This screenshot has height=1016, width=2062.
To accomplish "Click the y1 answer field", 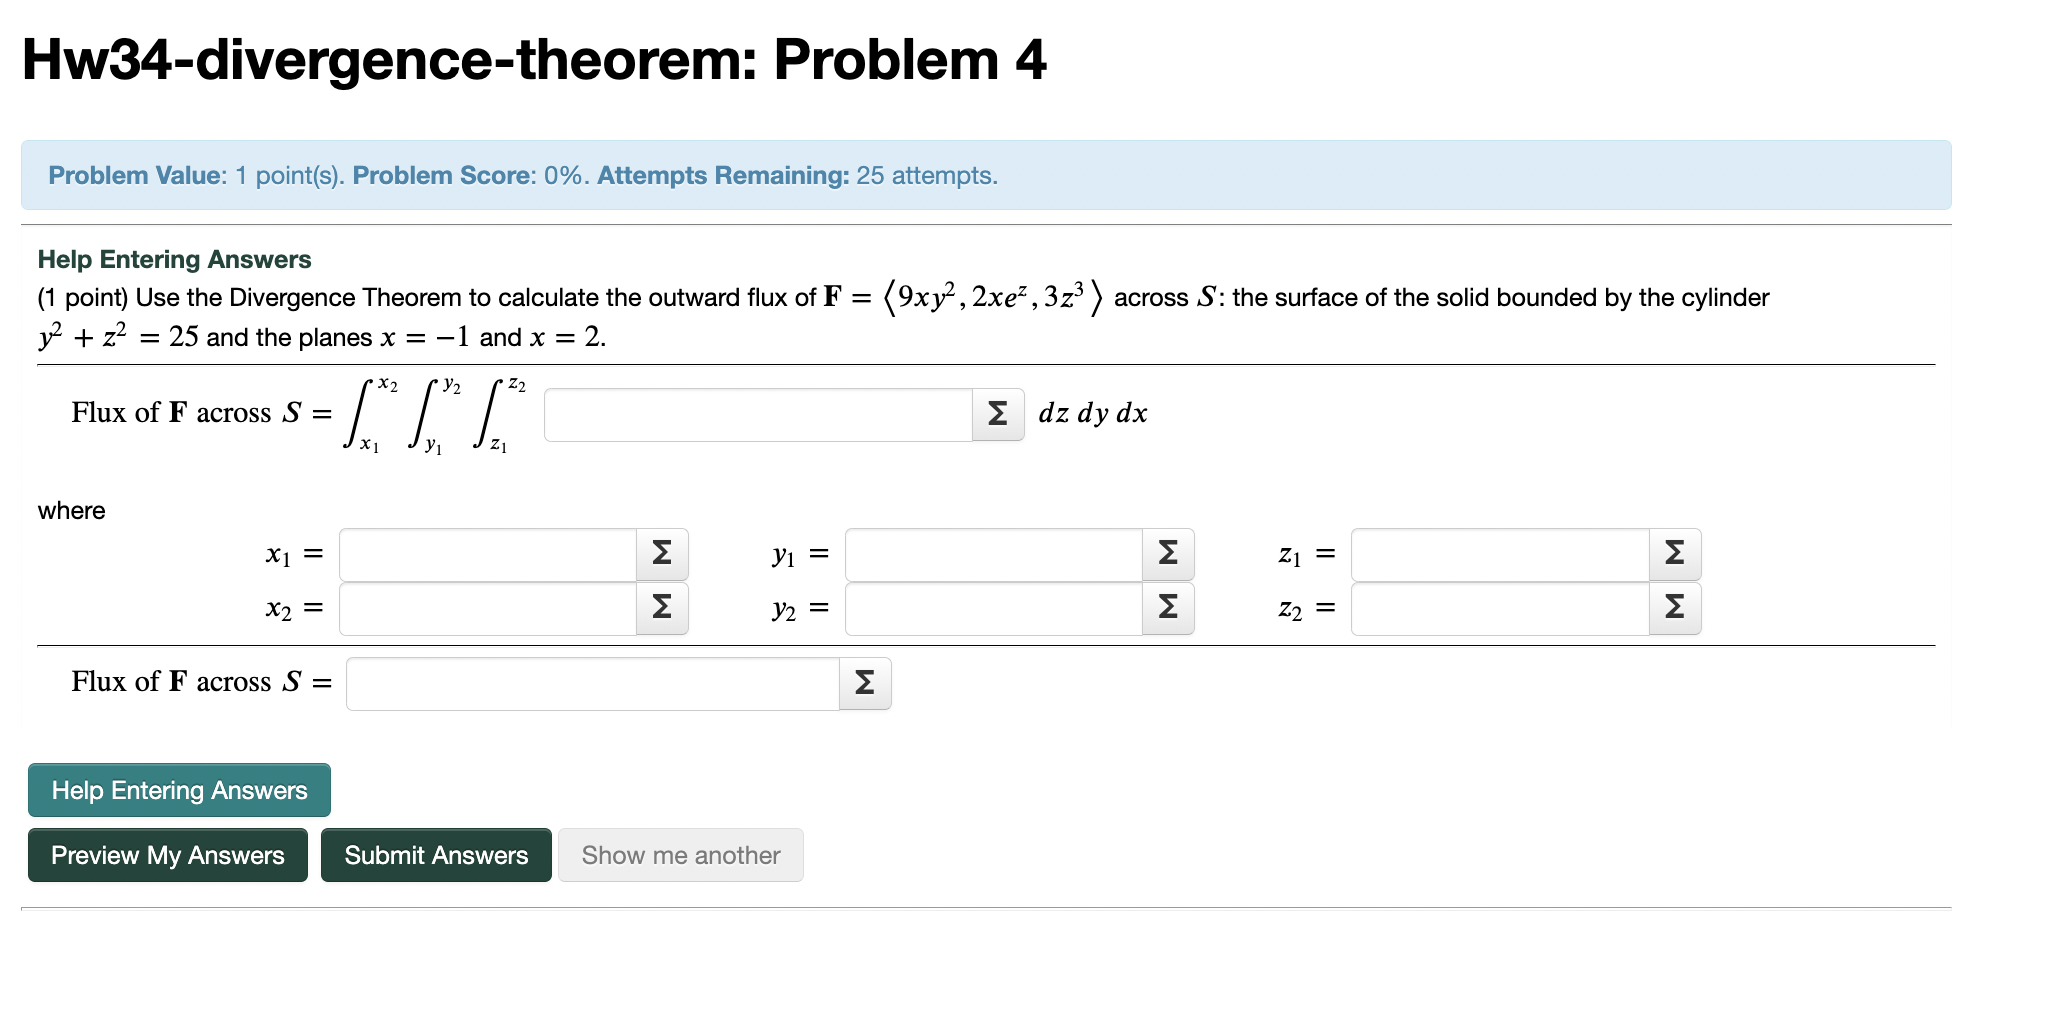I will [x=995, y=553].
